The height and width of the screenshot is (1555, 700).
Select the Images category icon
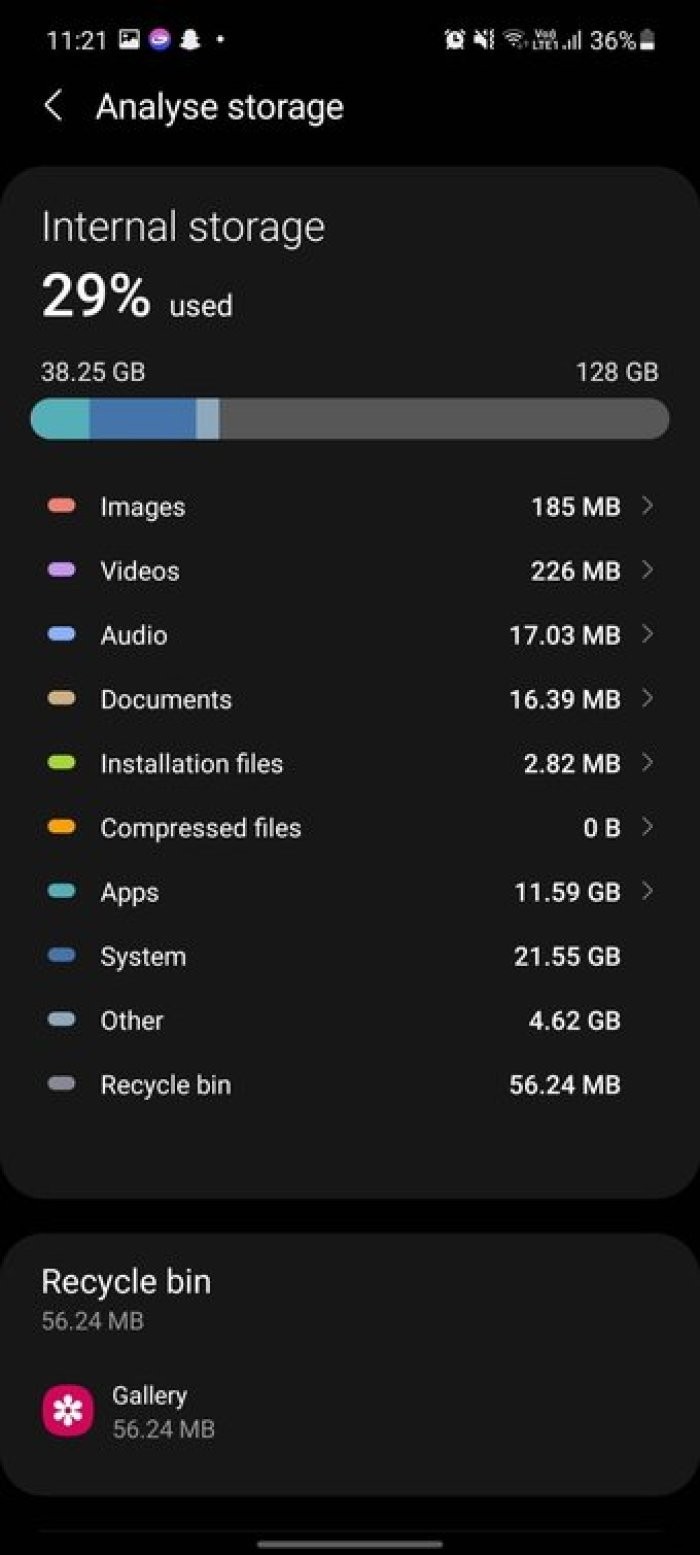coord(60,507)
